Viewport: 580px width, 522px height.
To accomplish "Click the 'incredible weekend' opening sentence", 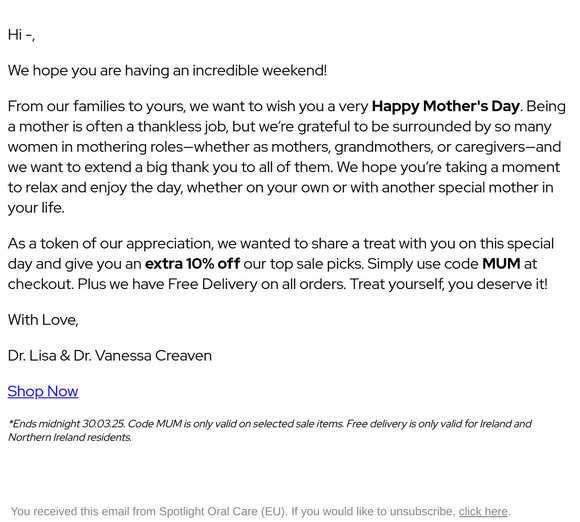I will (167, 70).
